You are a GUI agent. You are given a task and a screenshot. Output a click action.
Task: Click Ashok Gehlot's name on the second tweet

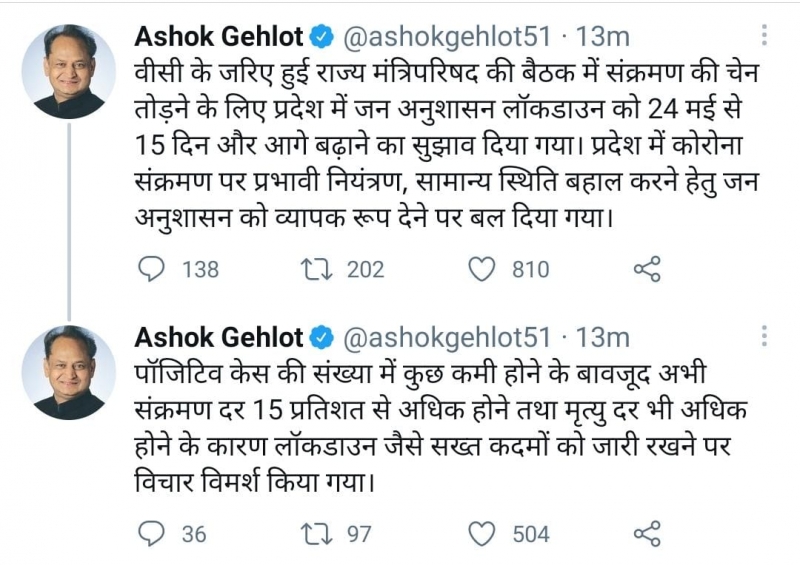tap(218, 336)
